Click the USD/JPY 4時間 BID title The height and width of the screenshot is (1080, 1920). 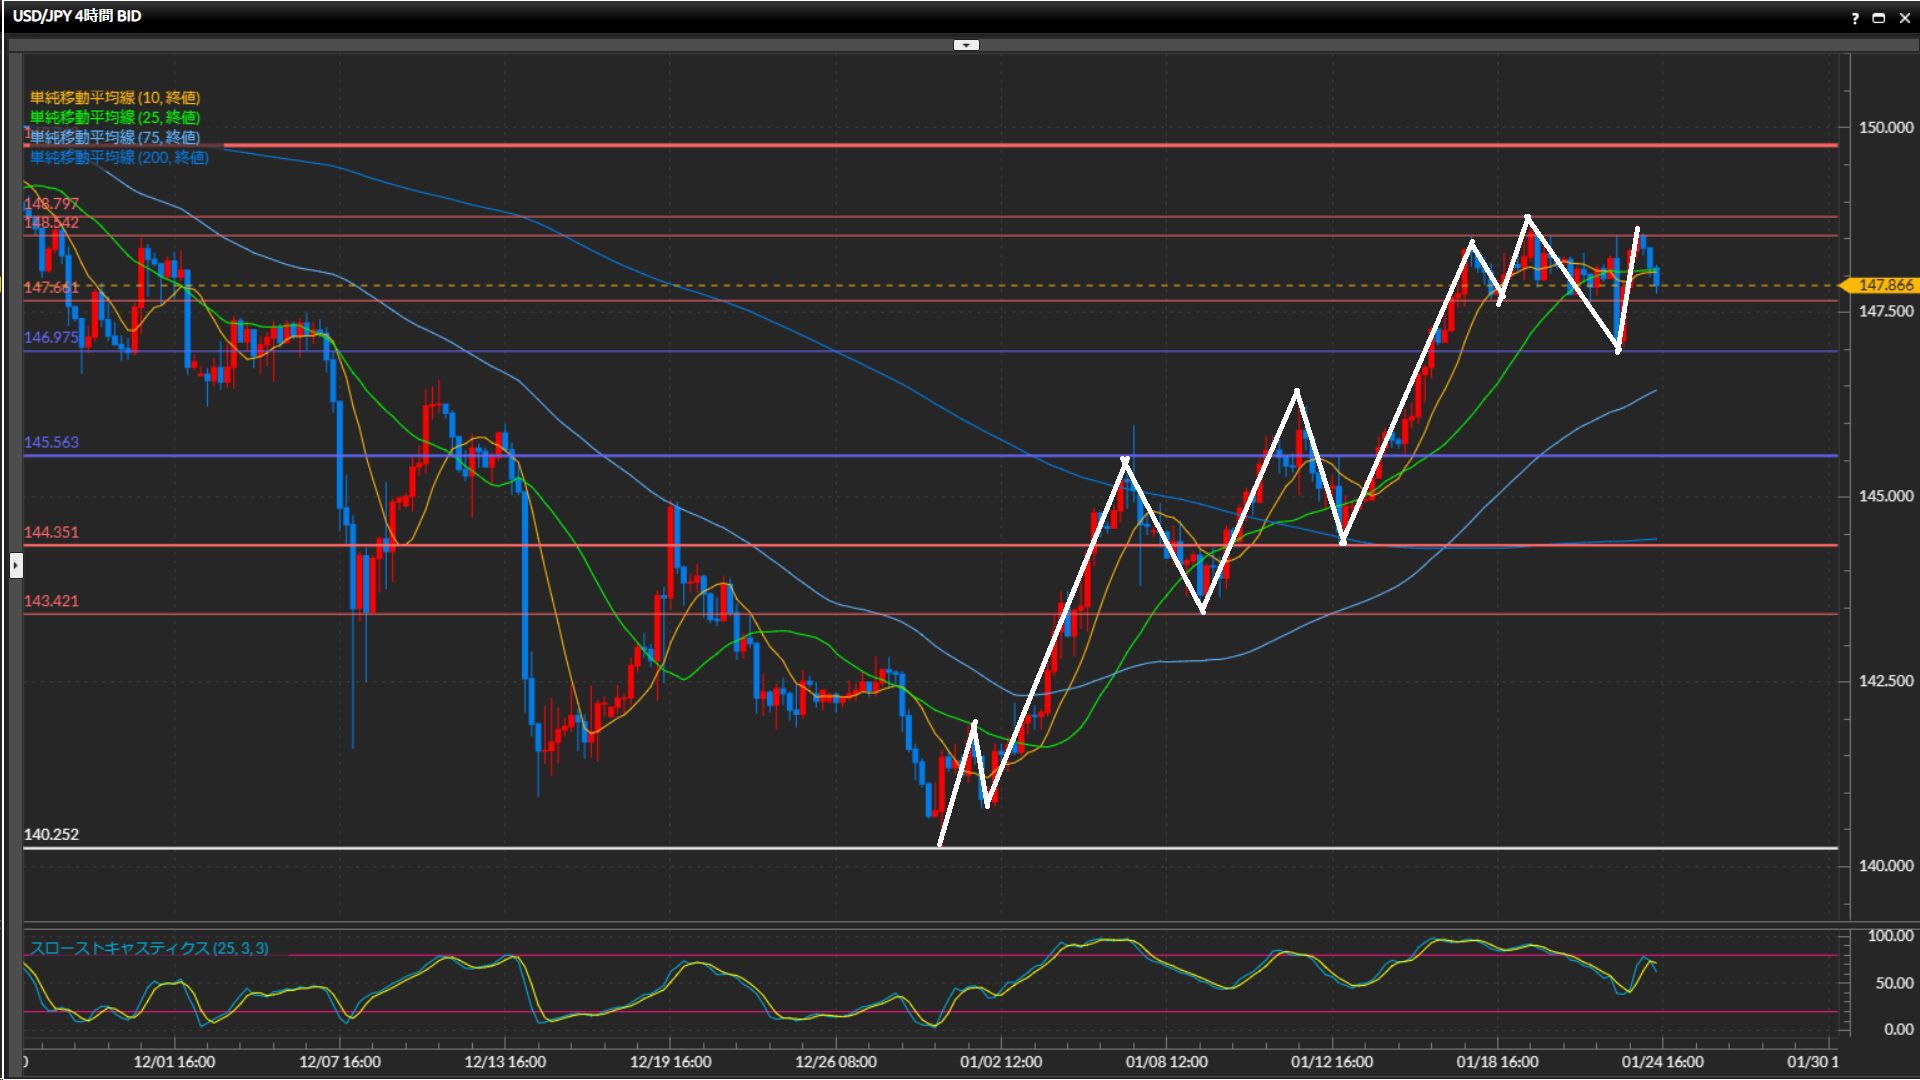tap(77, 16)
